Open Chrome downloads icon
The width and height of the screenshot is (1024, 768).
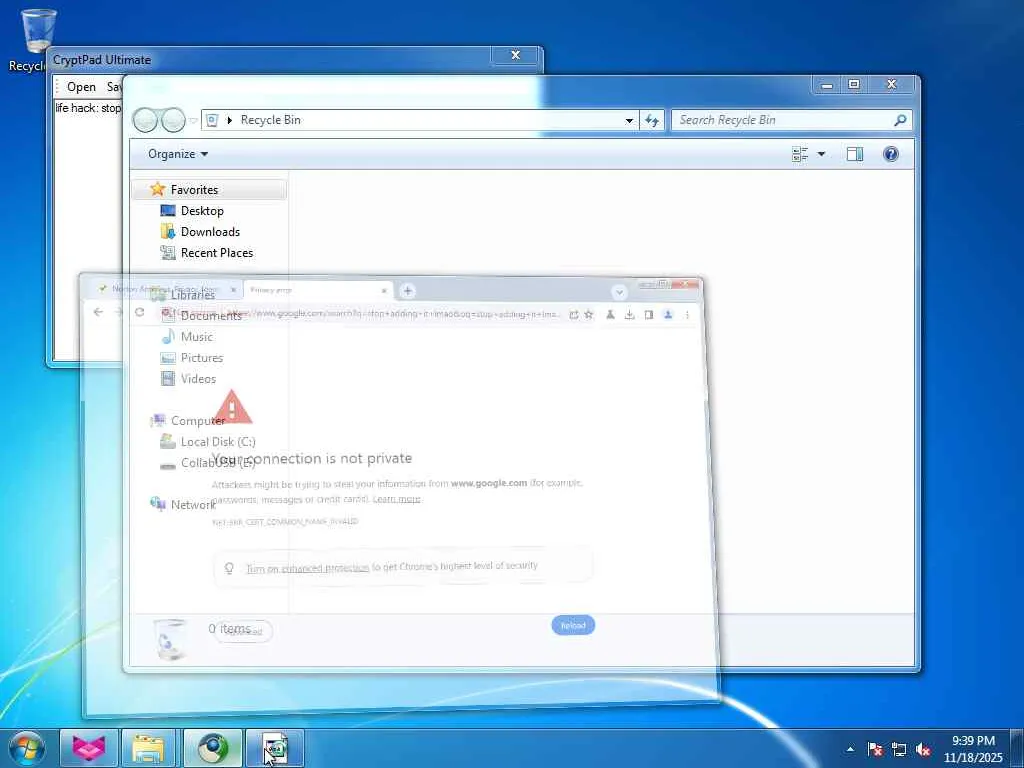(629, 315)
